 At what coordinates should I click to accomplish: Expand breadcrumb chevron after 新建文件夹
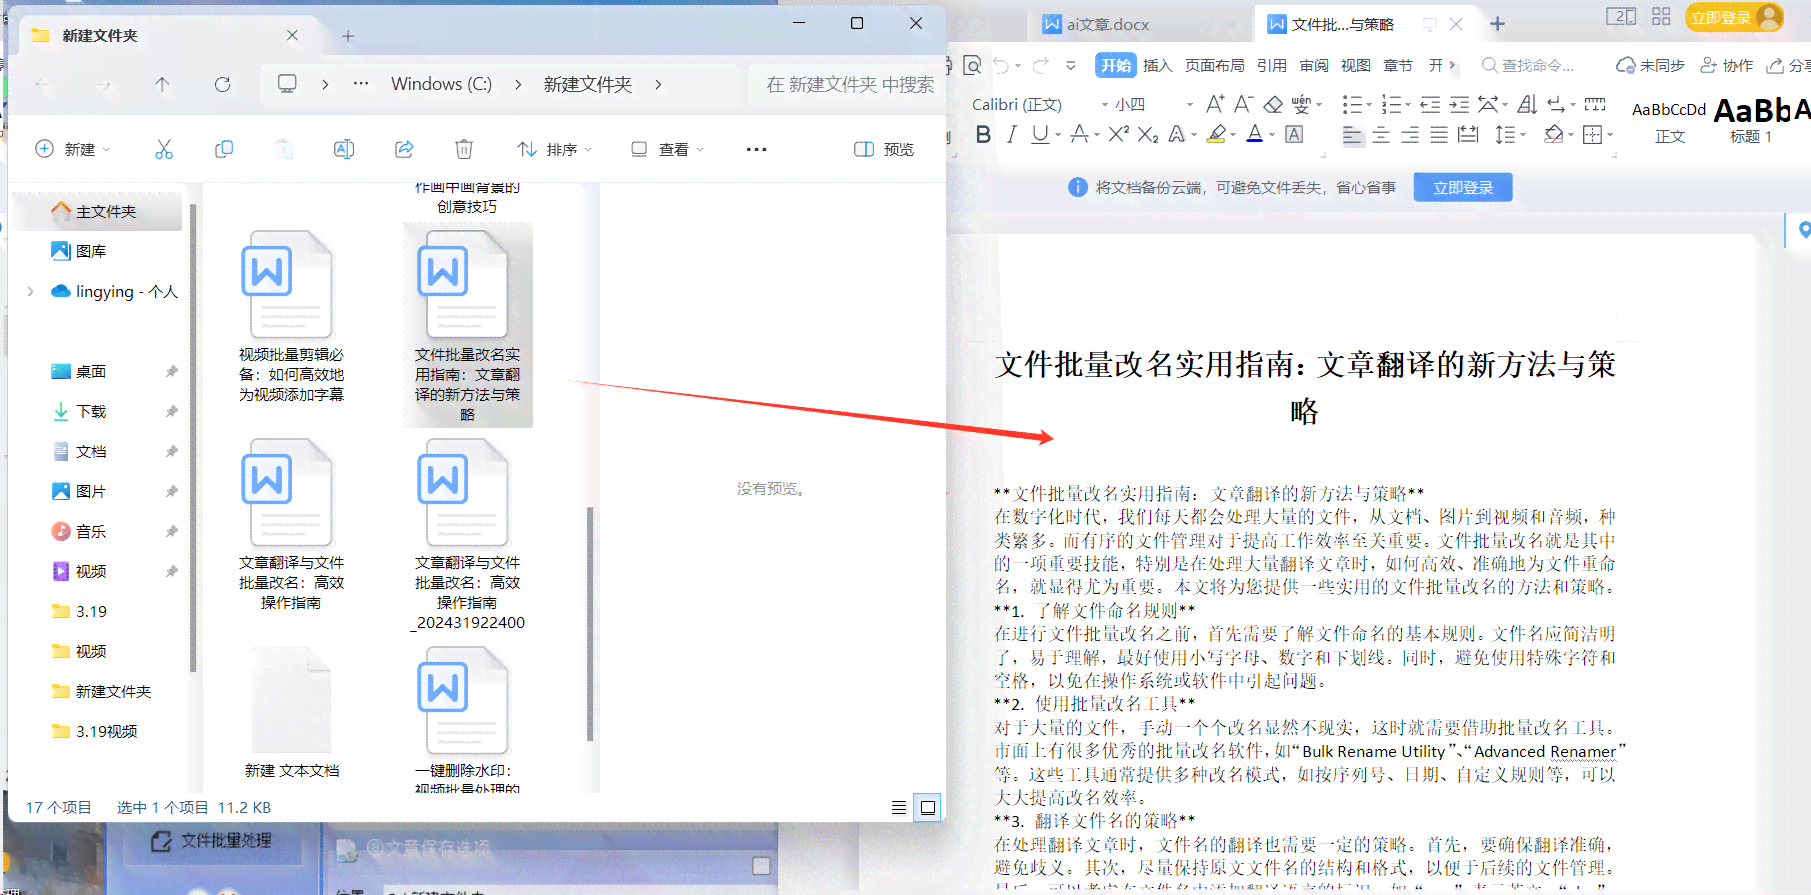pos(658,84)
